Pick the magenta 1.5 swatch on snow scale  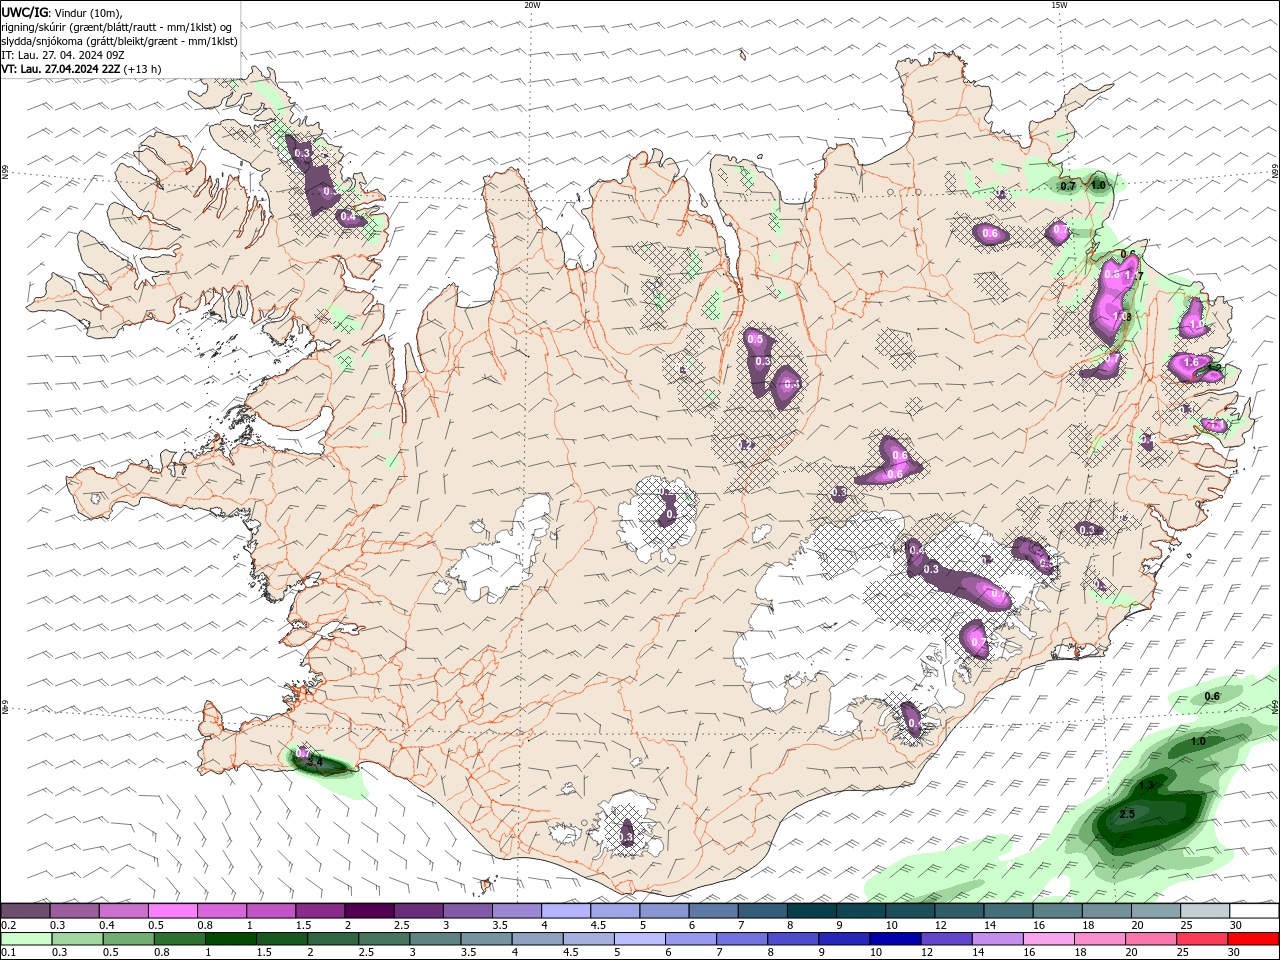(320, 911)
